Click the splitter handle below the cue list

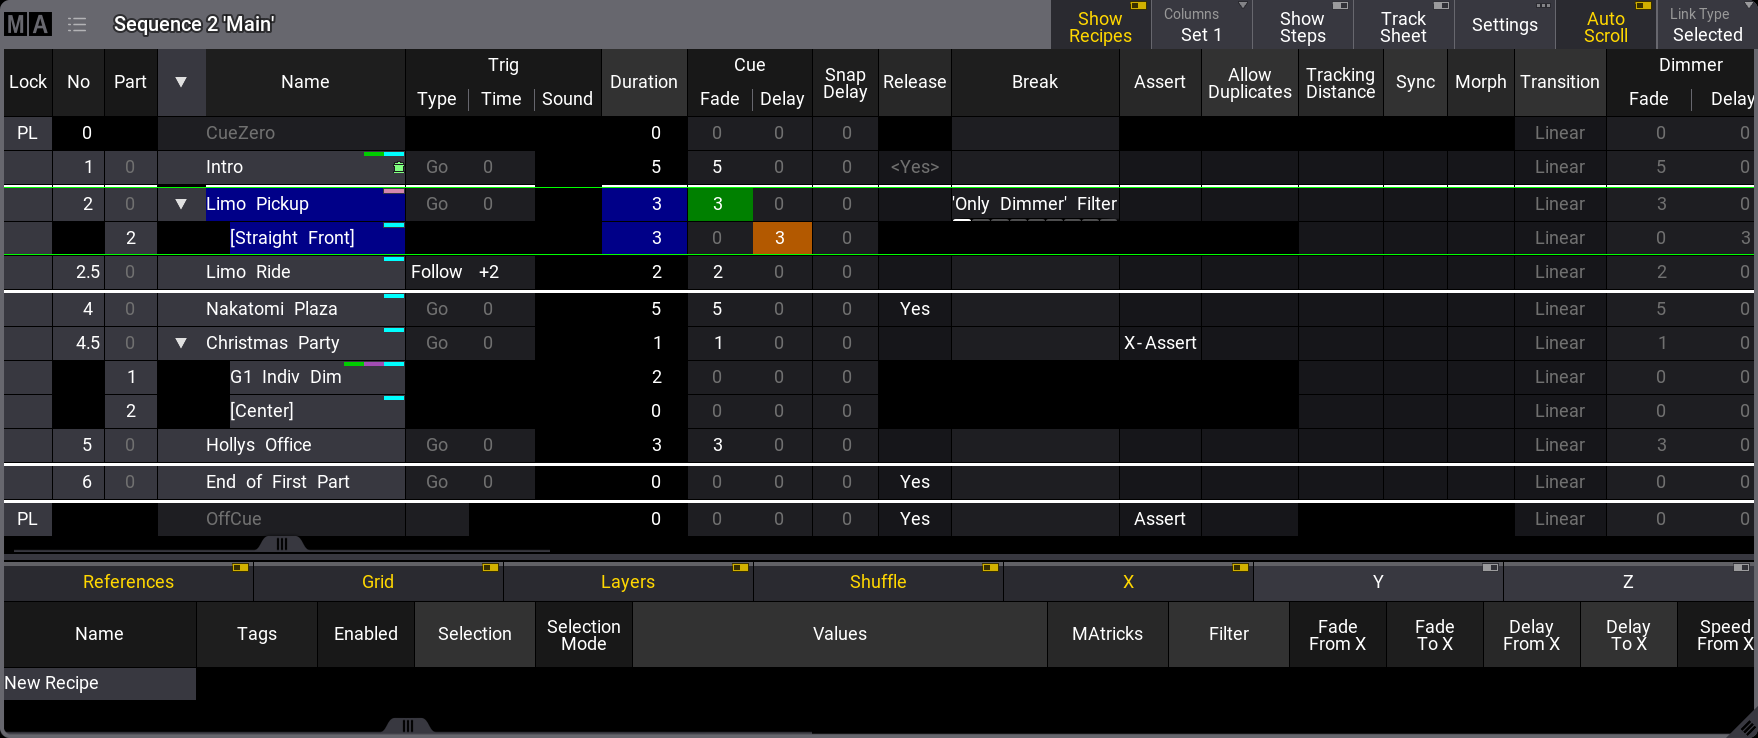[x=282, y=544]
